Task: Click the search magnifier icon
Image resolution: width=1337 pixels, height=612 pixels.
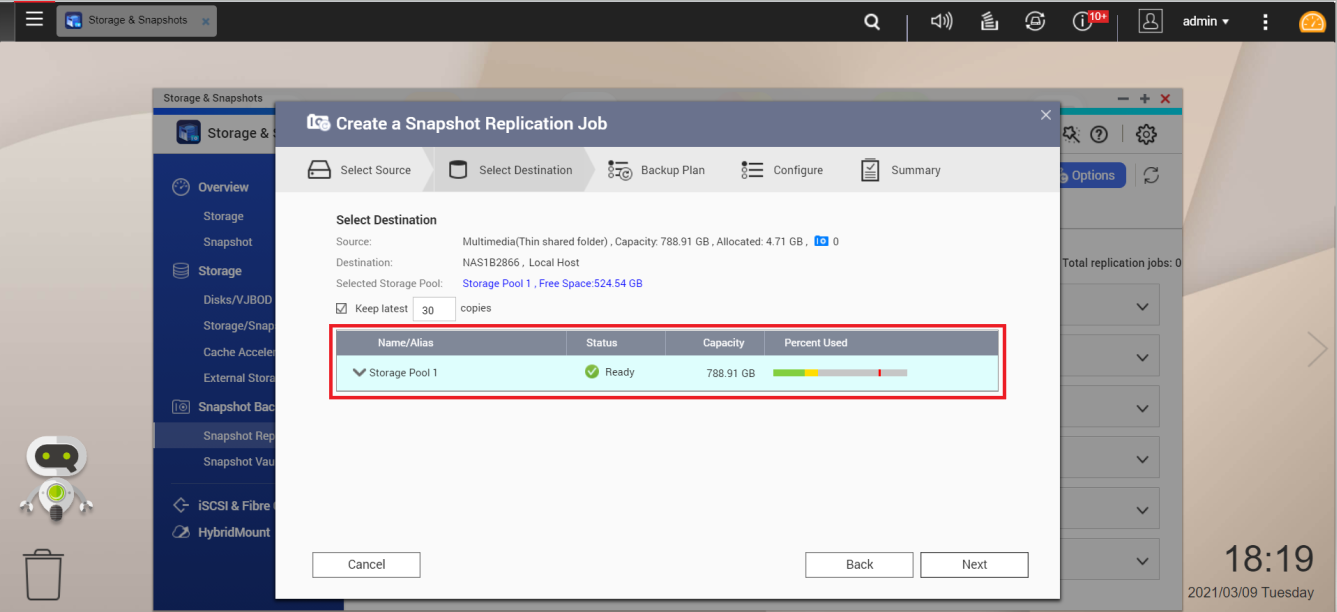Action: [872, 21]
